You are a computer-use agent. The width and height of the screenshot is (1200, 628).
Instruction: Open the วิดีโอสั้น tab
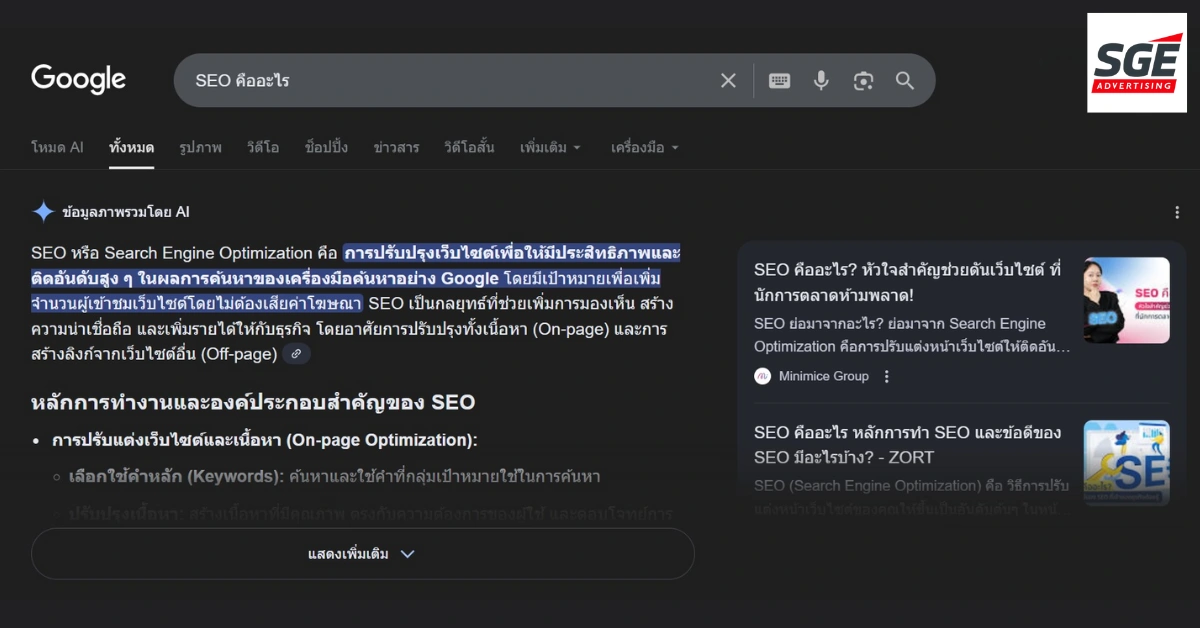[x=469, y=147]
